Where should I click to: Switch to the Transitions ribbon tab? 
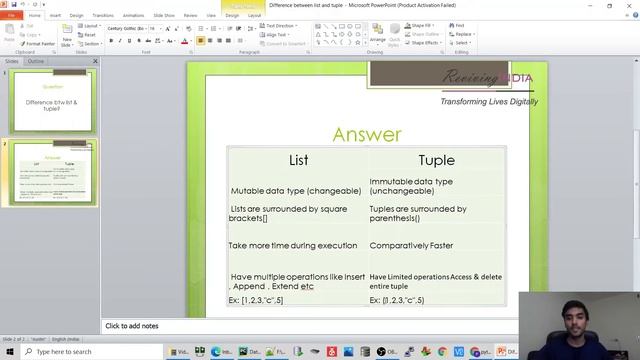tap(103, 16)
